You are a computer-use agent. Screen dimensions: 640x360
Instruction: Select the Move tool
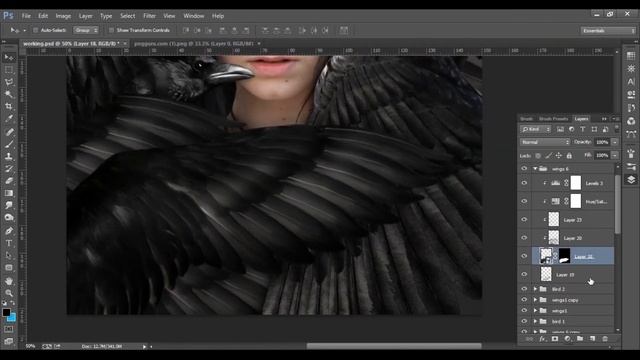(x=9, y=58)
